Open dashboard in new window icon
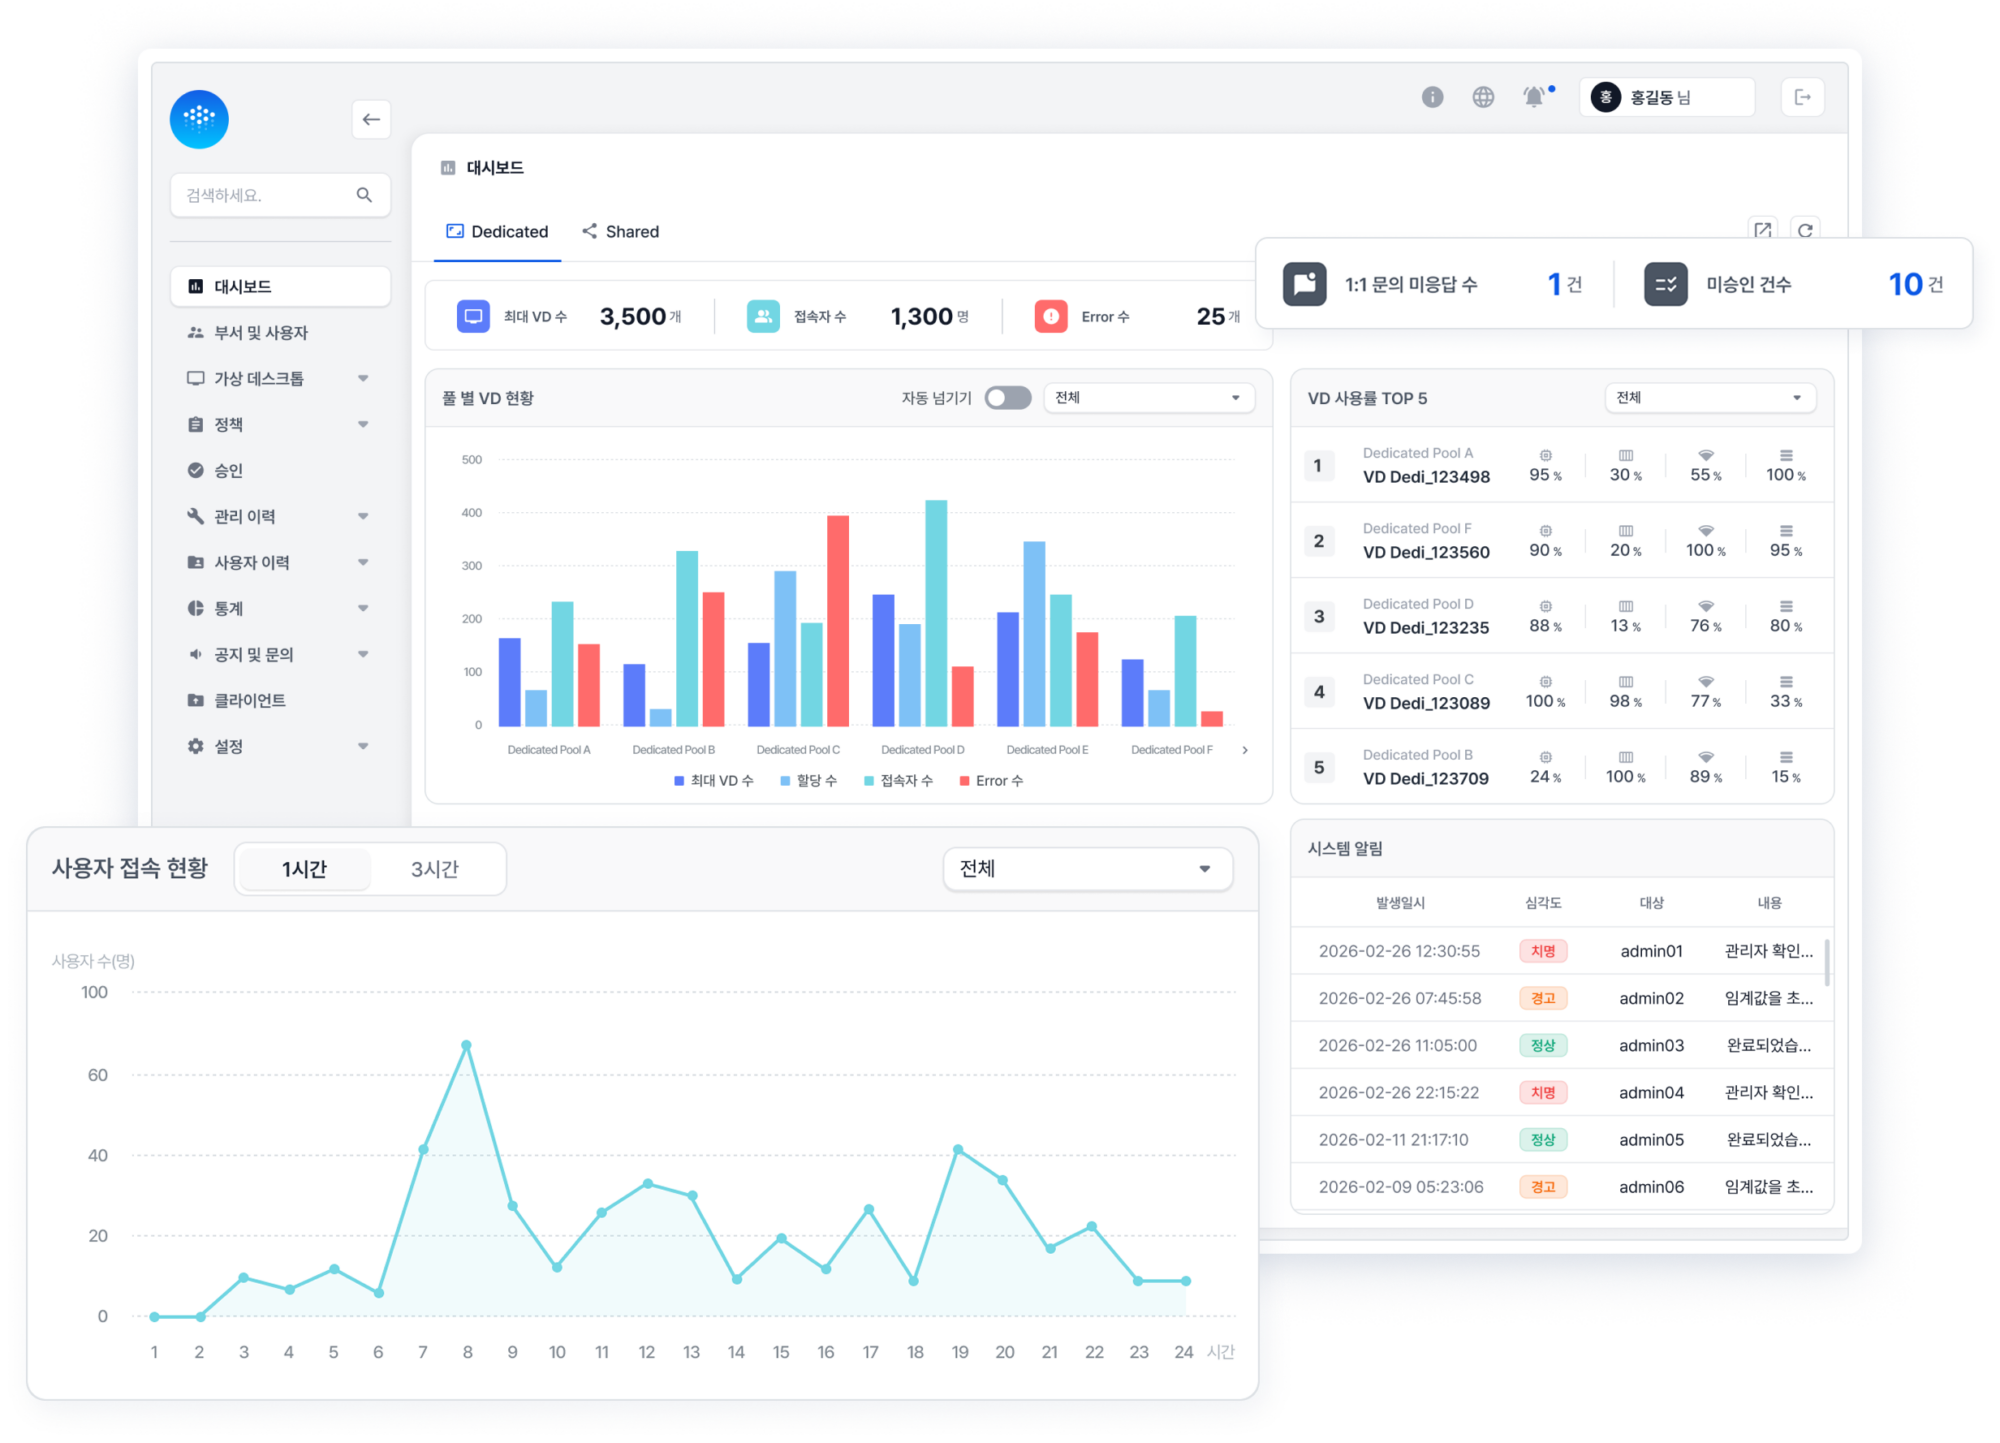Screen dimensions: 2000x1443 pyautogui.click(x=1762, y=230)
